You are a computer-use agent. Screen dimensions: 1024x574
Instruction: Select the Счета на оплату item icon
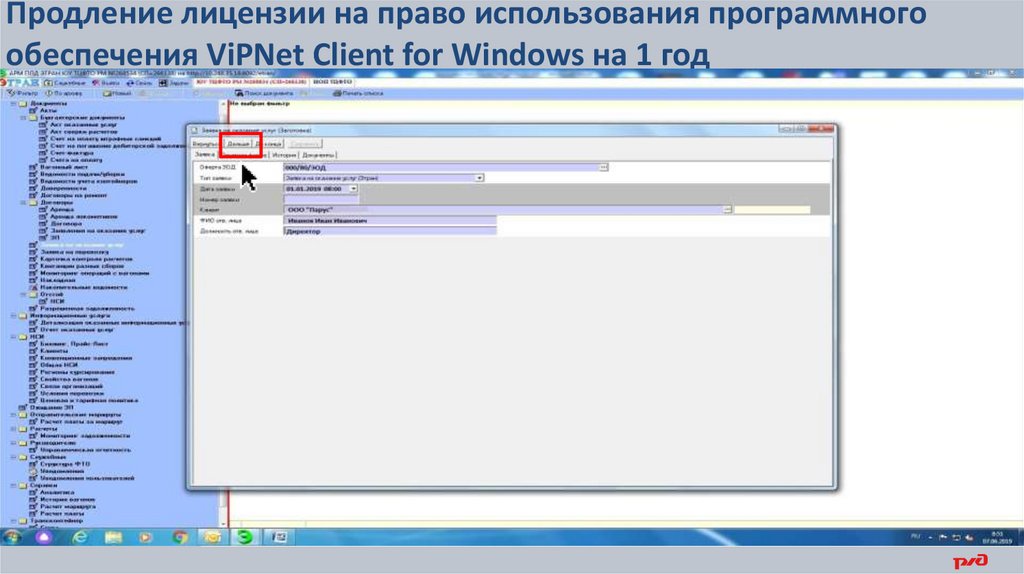43,160
